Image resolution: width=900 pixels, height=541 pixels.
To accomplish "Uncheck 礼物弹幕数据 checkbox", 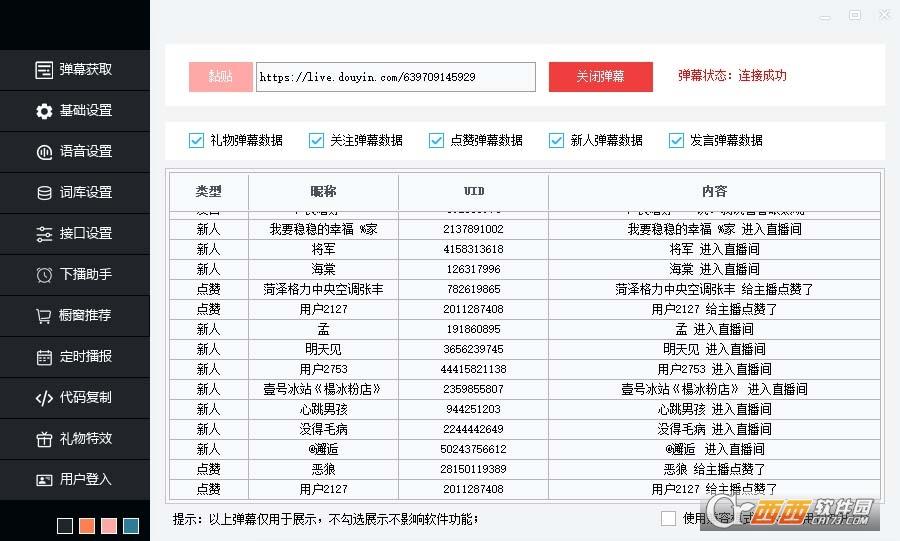I will pyautogui.click(x=196, y=141).
